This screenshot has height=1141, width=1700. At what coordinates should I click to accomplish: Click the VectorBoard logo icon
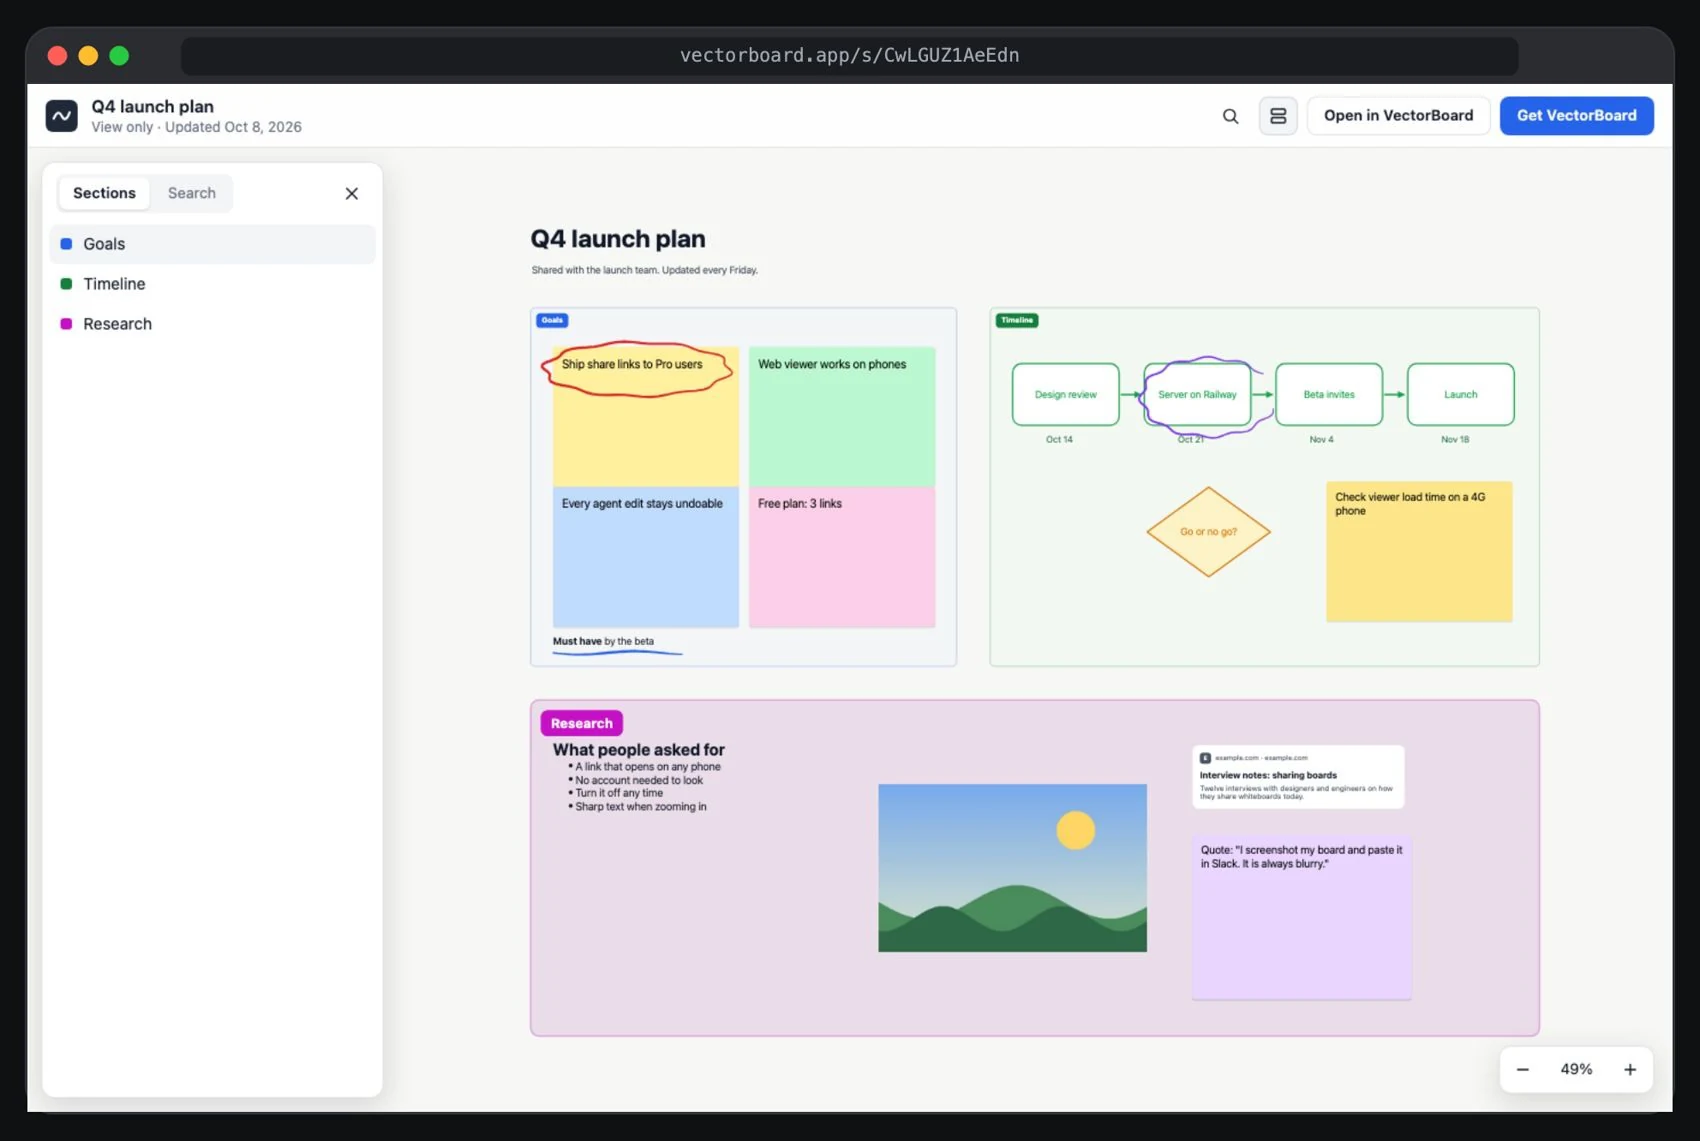[x=61, y=116]
